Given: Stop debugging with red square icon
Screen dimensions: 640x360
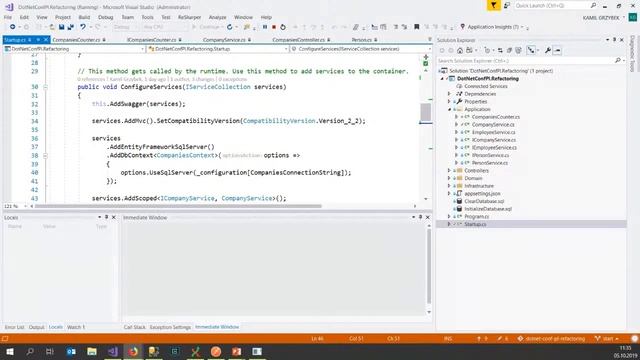Looking at the screenshot, I should point(274,27).
